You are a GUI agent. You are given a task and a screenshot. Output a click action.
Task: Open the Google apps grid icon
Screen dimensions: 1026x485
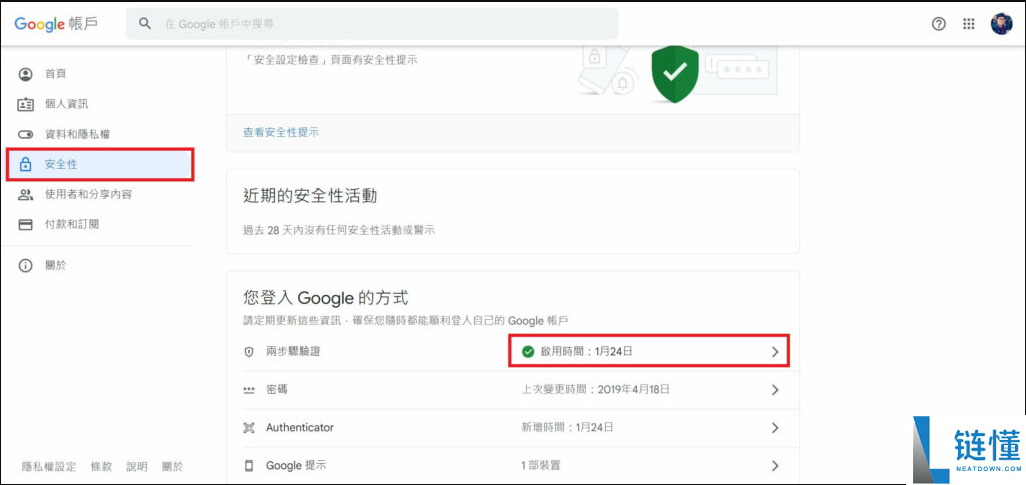(x=969, y=24)
